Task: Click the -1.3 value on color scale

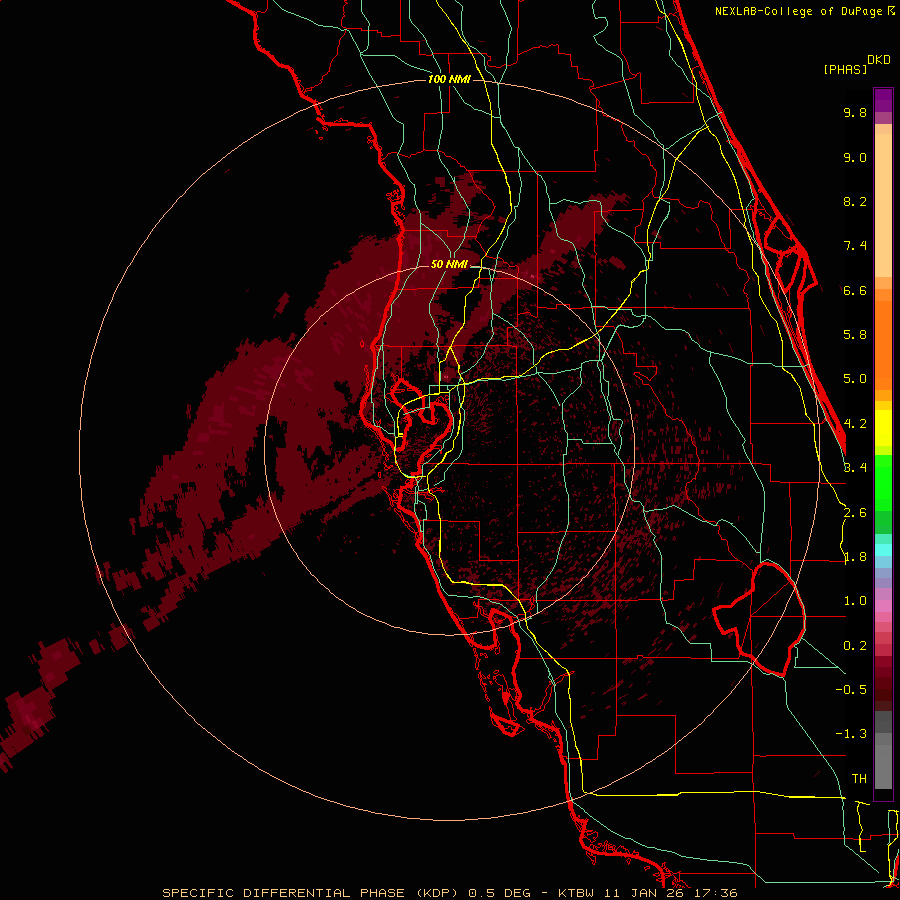Action: coord(851,734)
